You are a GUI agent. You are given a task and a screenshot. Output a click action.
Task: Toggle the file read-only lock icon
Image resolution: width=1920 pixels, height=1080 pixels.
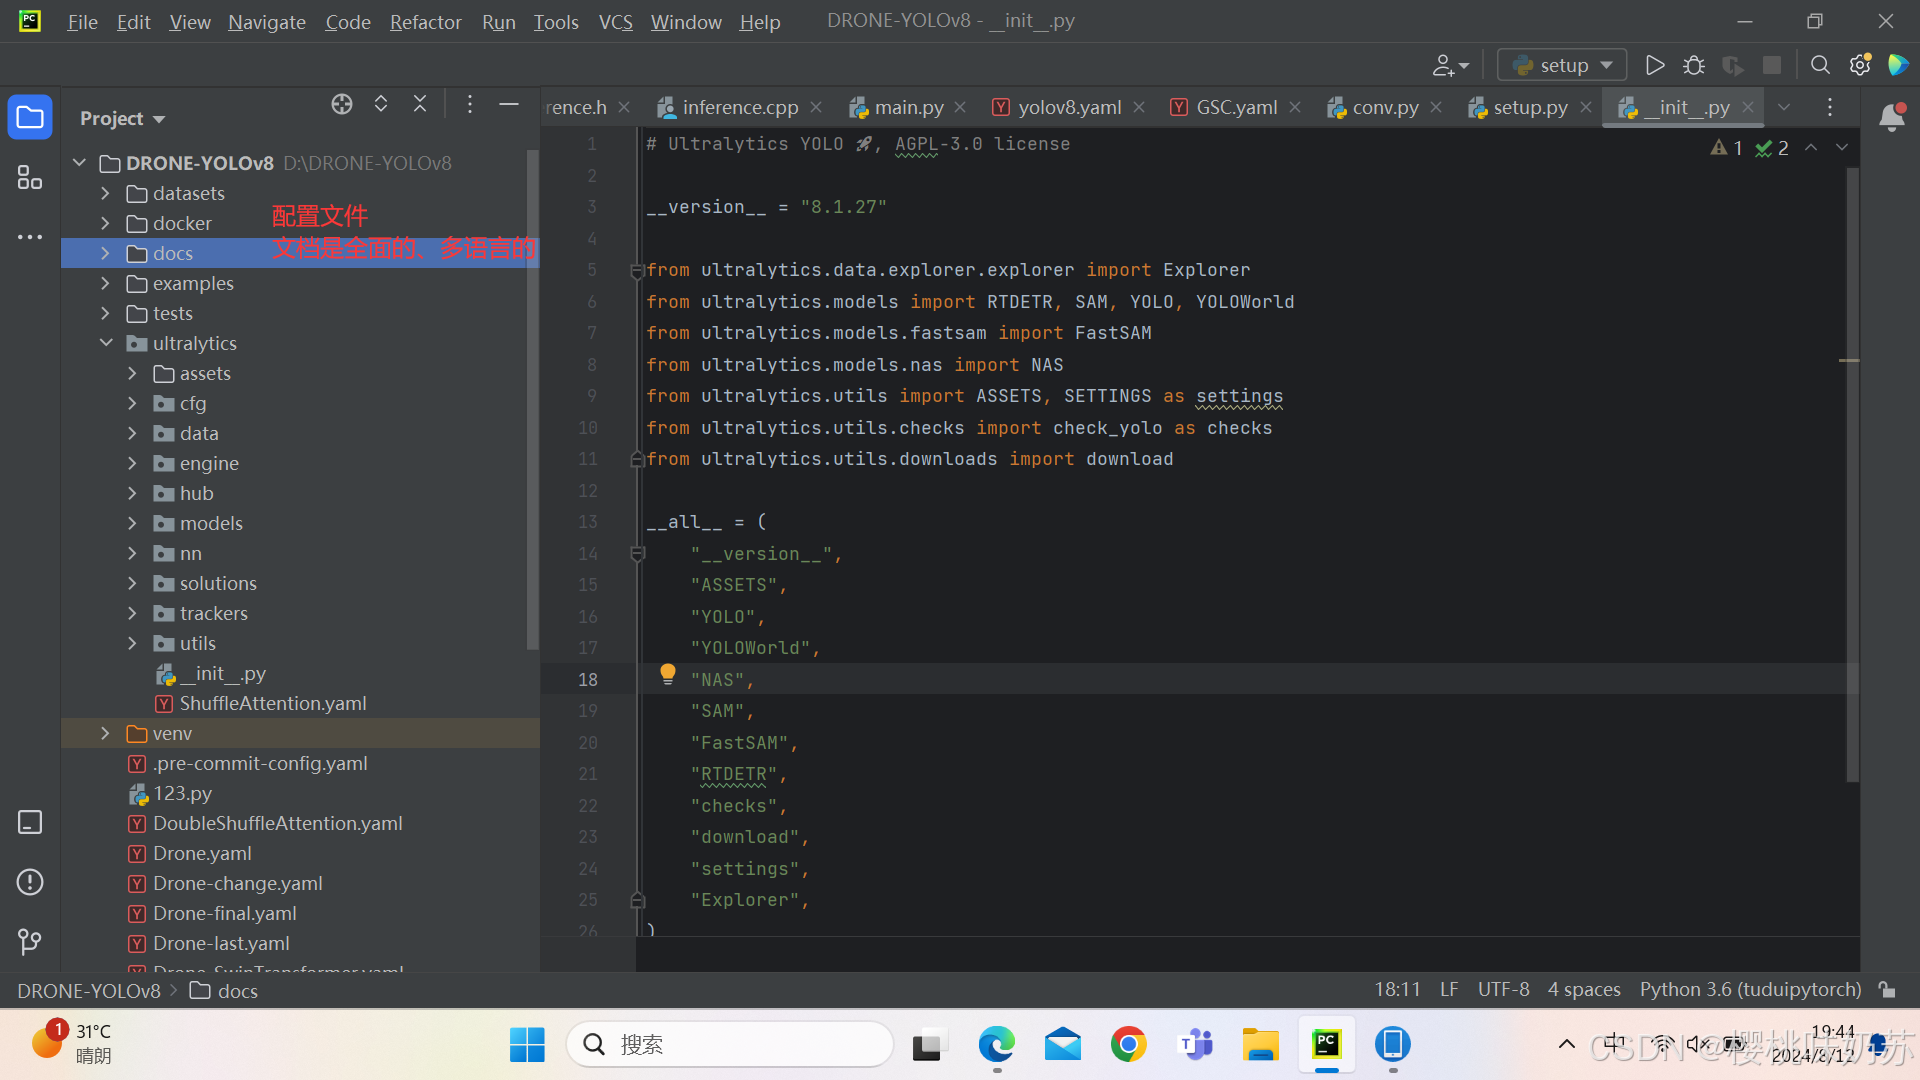[x=1887, y=990]
